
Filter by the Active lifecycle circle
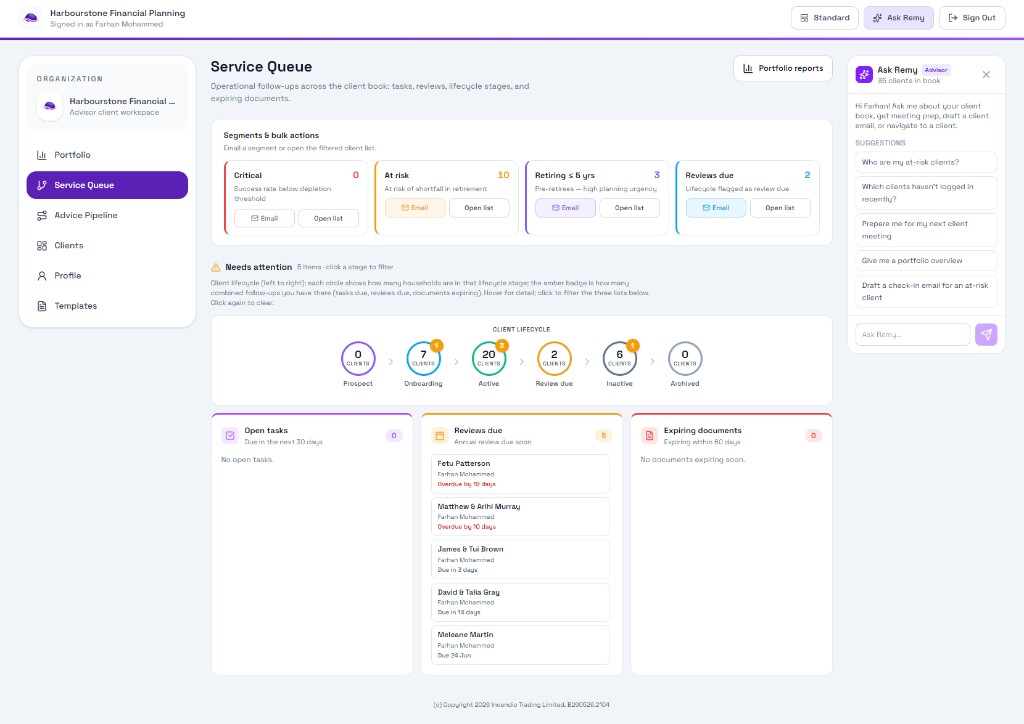click(x=488, y=358)
